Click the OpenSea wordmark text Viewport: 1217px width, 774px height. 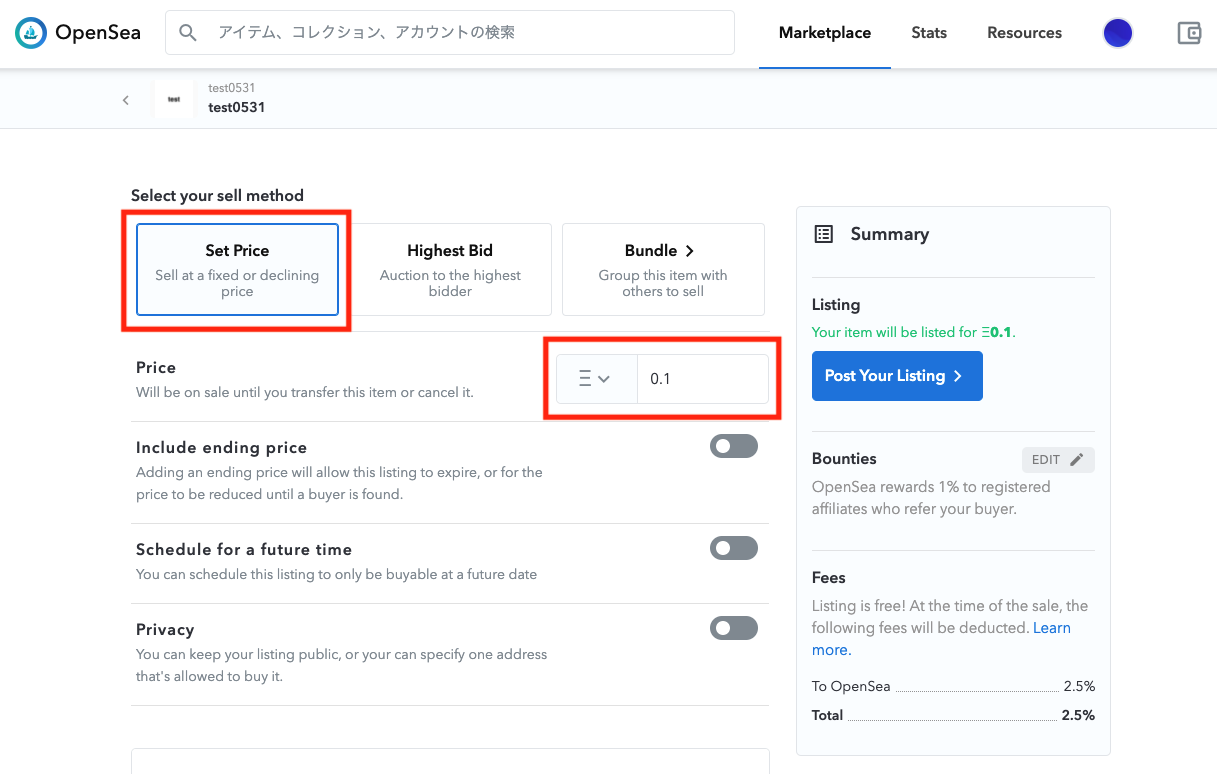point(98,33)
